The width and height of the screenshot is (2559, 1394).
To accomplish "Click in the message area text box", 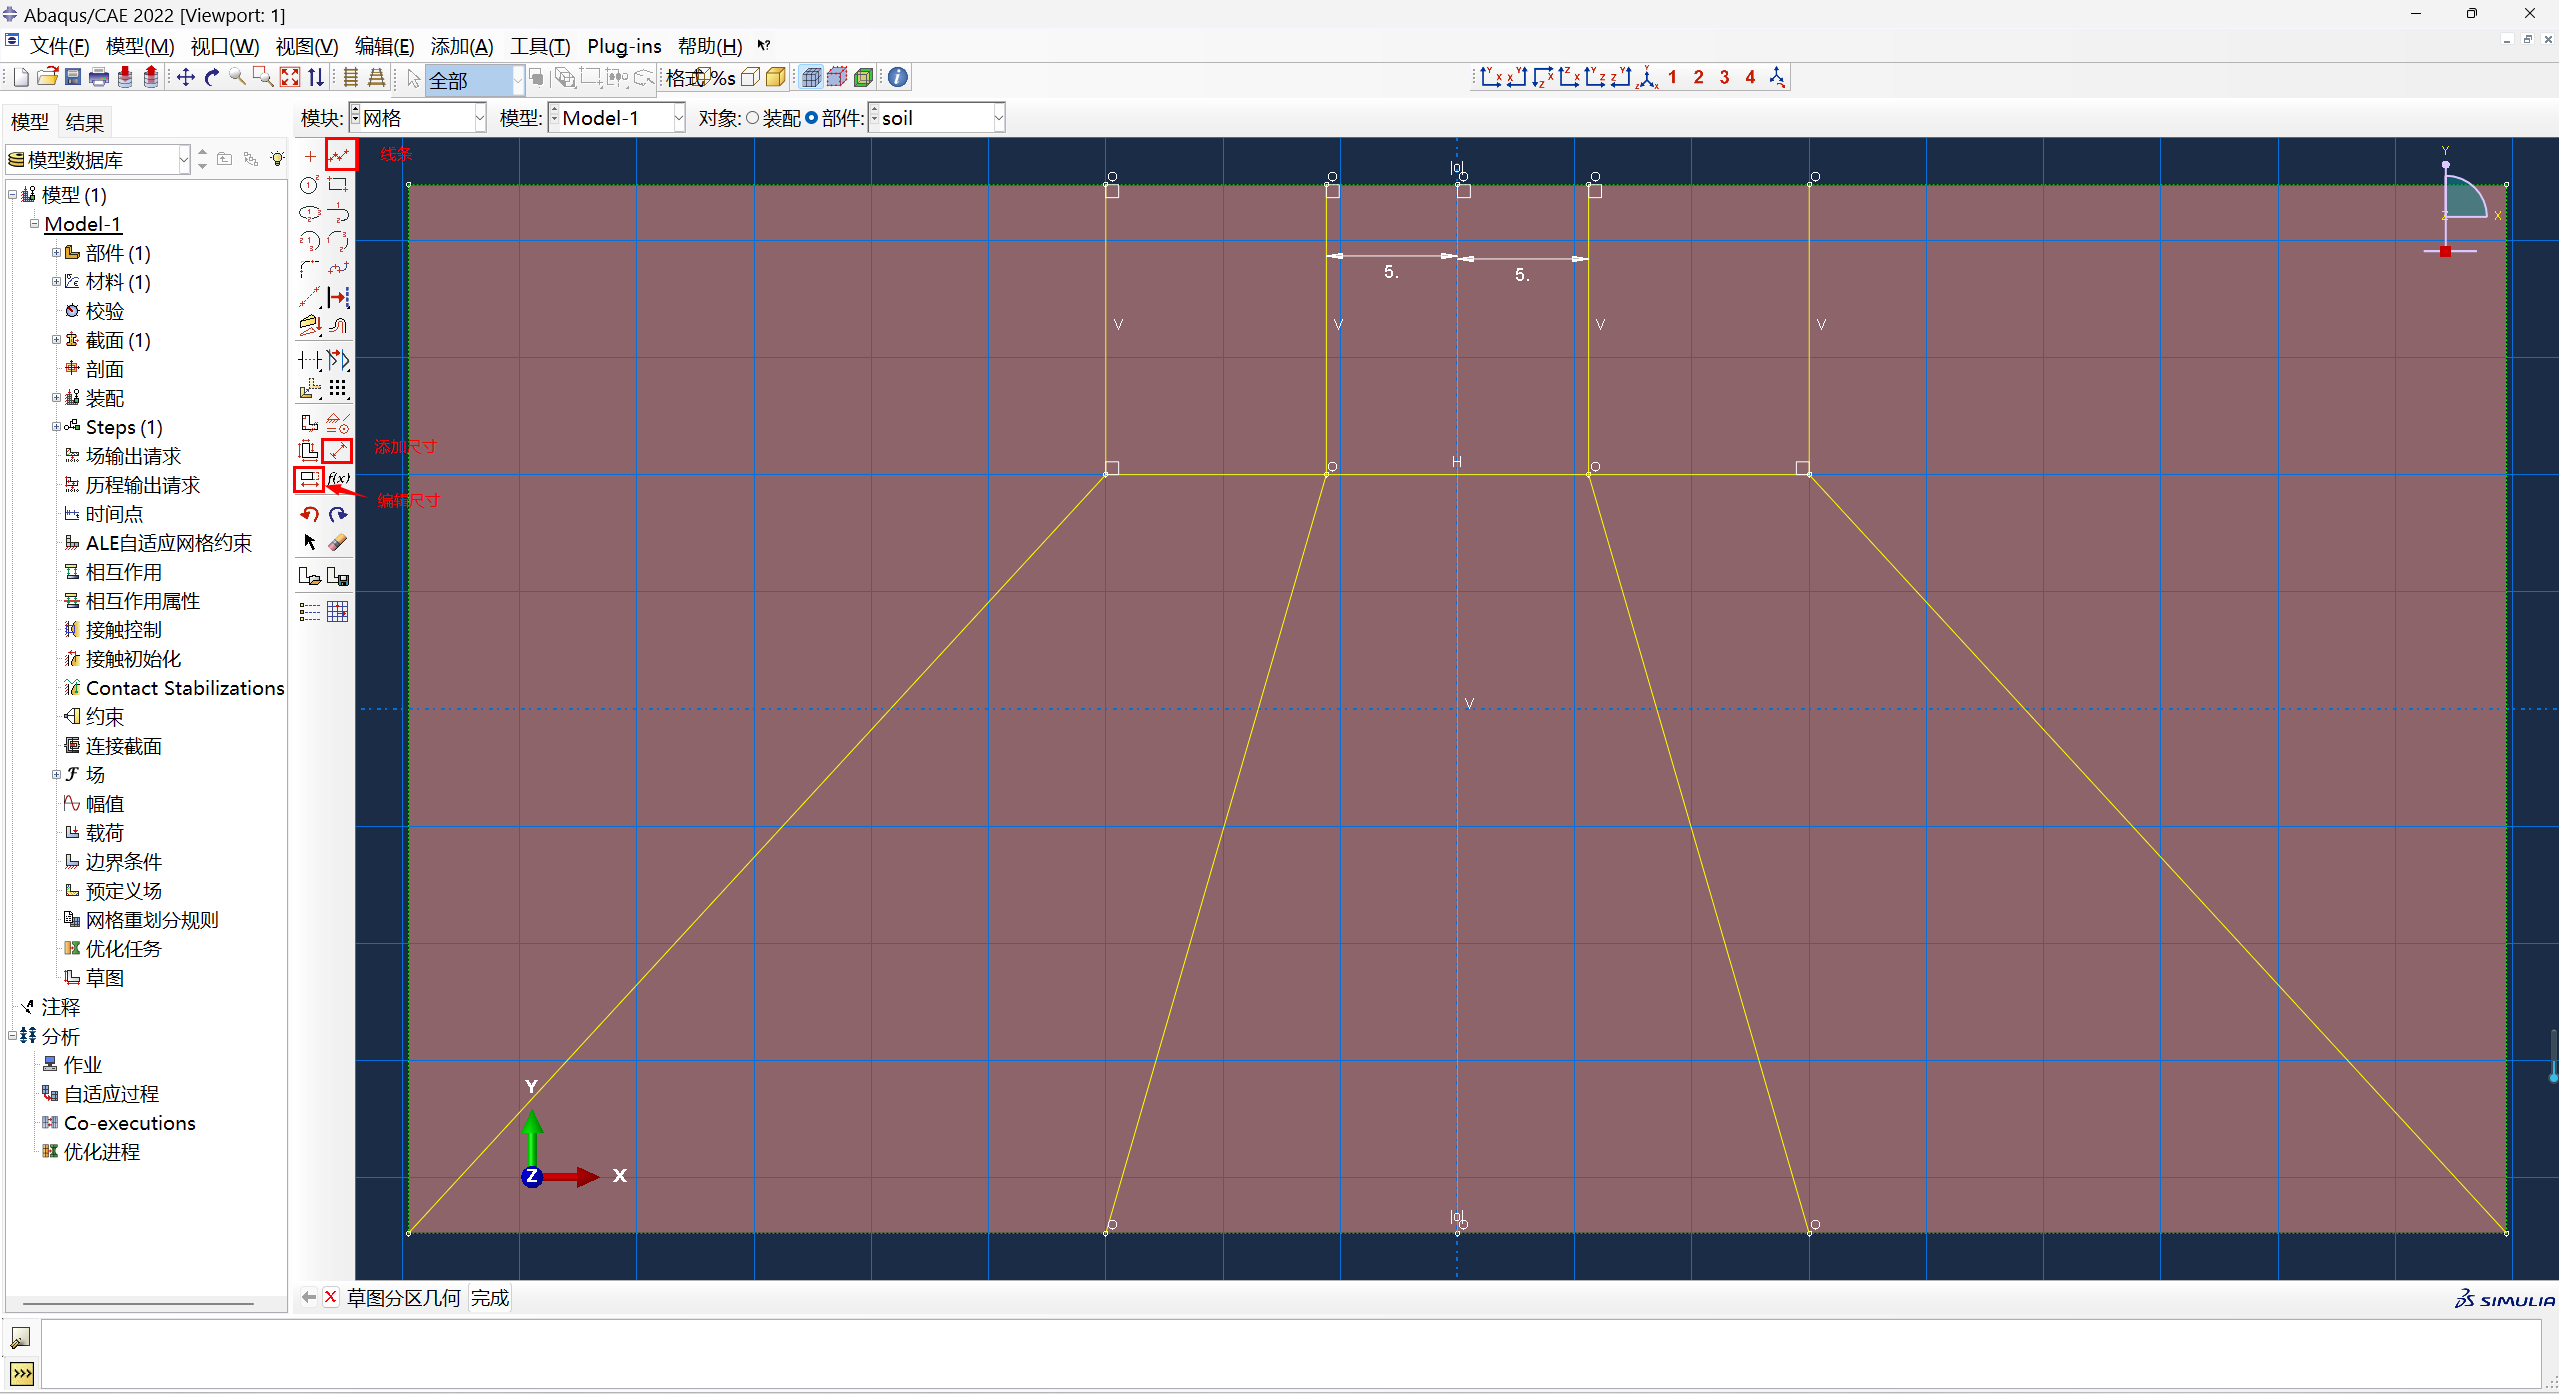I will pyautogui.click(x=1290, y=1354).
